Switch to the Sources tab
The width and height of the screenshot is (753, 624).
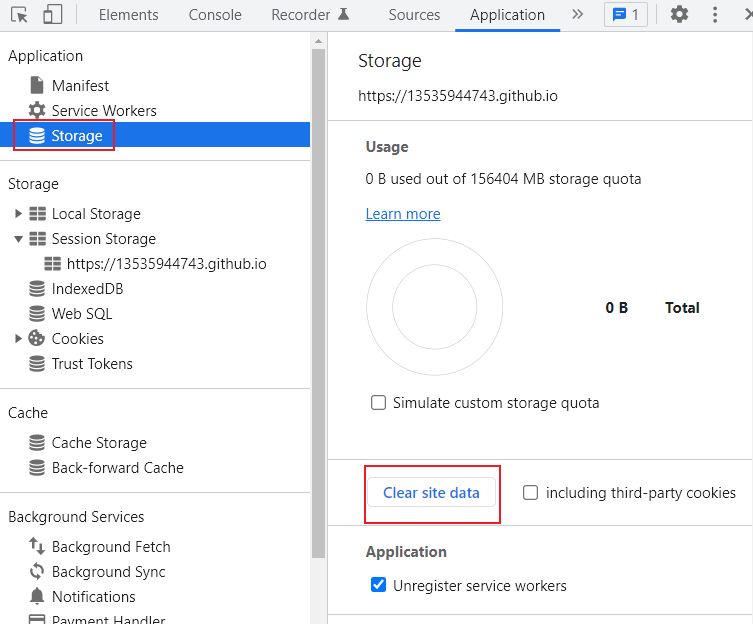coord(414,15)
